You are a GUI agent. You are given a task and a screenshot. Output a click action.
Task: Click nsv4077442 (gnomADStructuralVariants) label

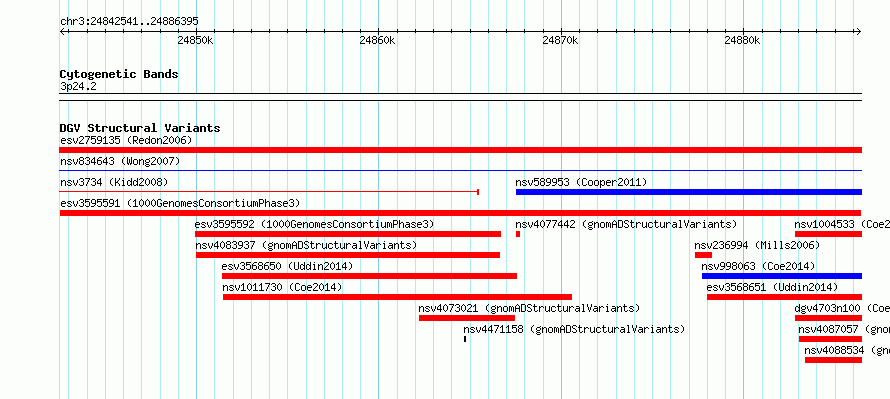626,224
